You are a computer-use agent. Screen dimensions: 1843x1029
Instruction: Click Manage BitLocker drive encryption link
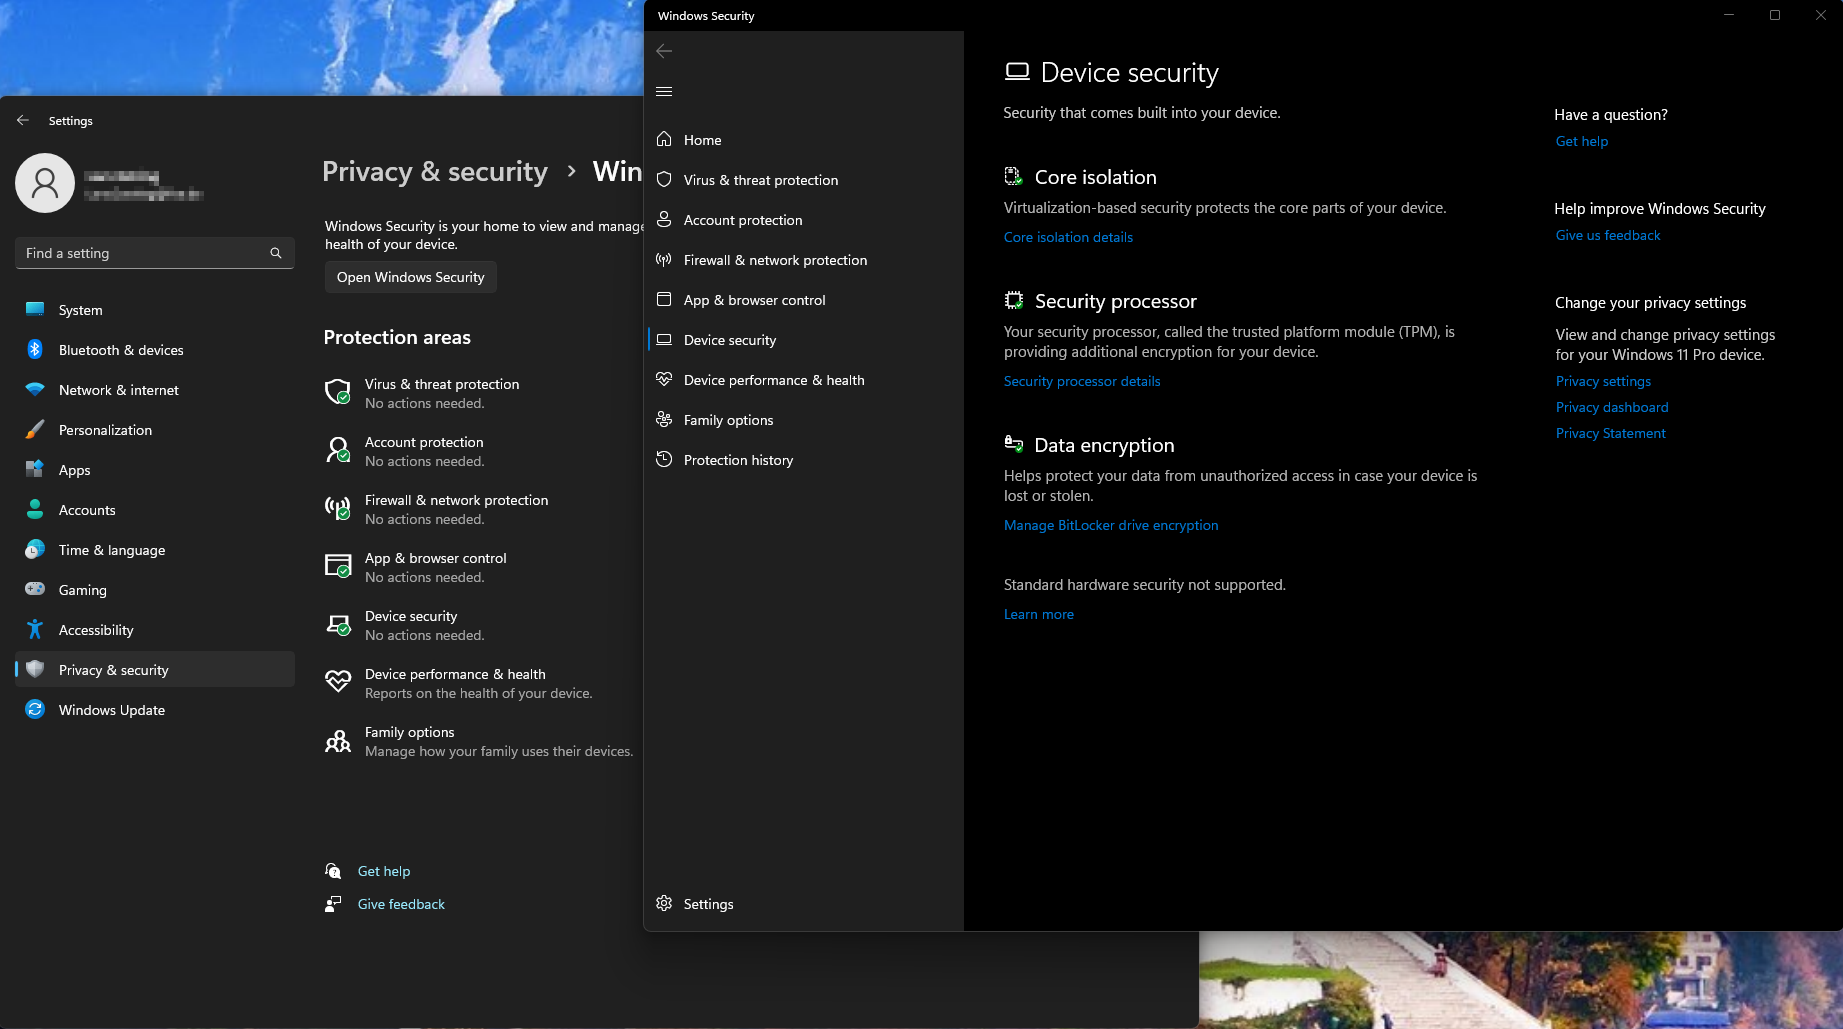point(1111,525)
